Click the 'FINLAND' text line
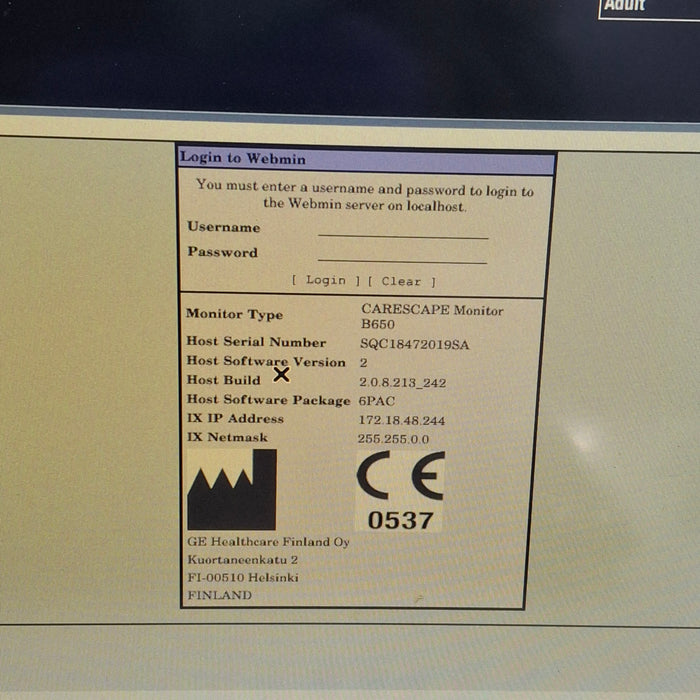The height and width of the screenshot is (700, 700). pyautogui.click(x=220, y=596)
